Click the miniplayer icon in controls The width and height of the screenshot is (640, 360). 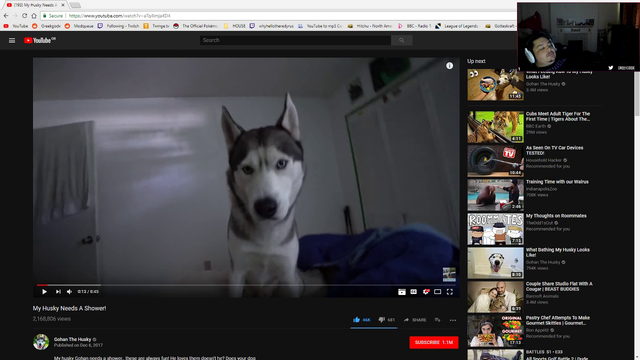click(402, 291)
